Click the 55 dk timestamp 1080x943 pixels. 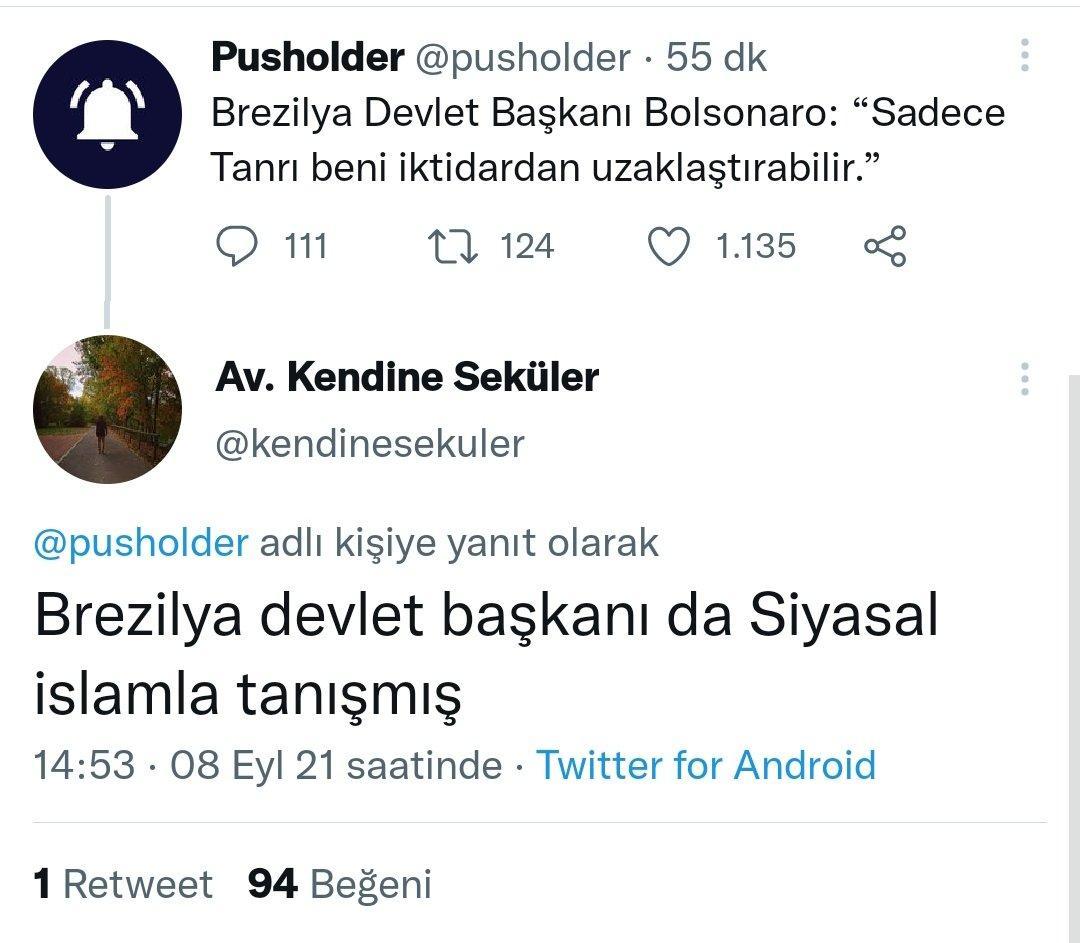click(x=717, y=58)
